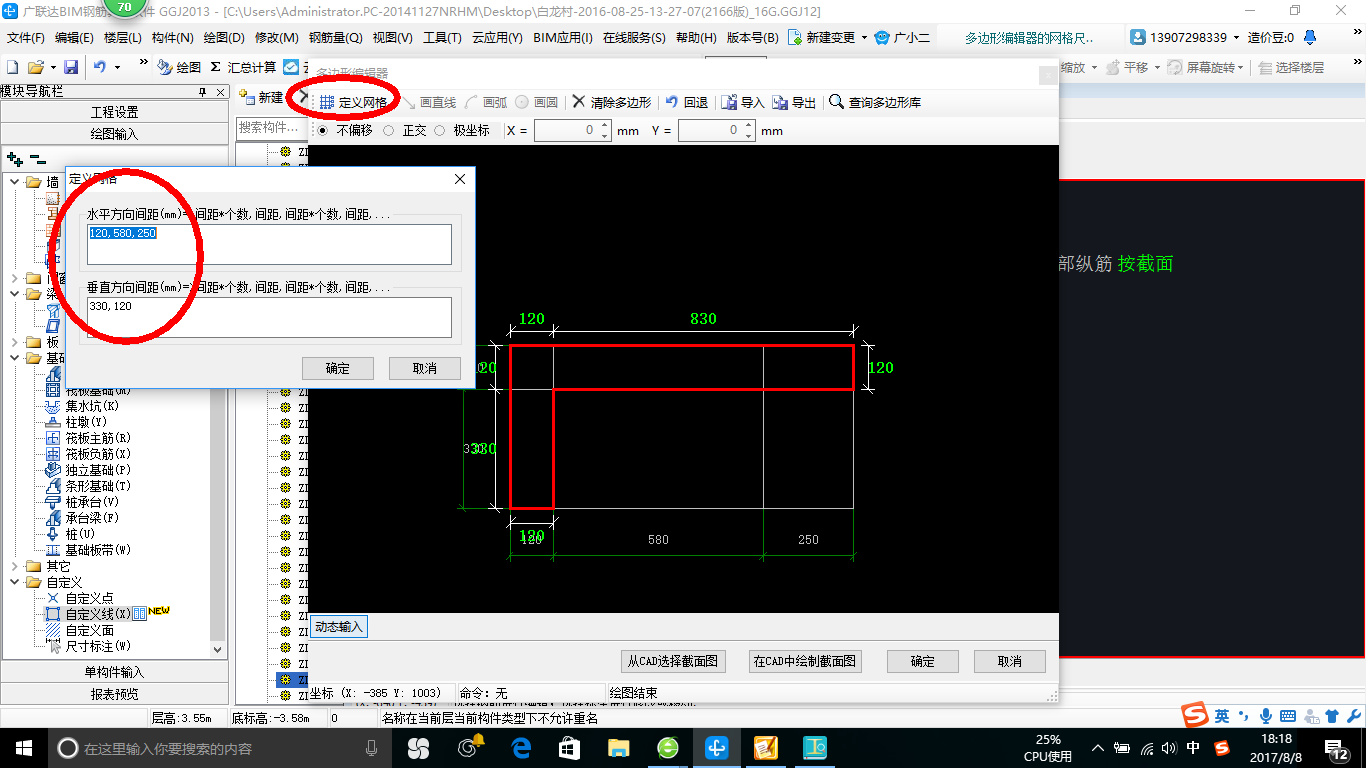The width and height of the screenshot is (1366, 768).
Task: Select 正交 radio button
Action: (x=388, y=130)
